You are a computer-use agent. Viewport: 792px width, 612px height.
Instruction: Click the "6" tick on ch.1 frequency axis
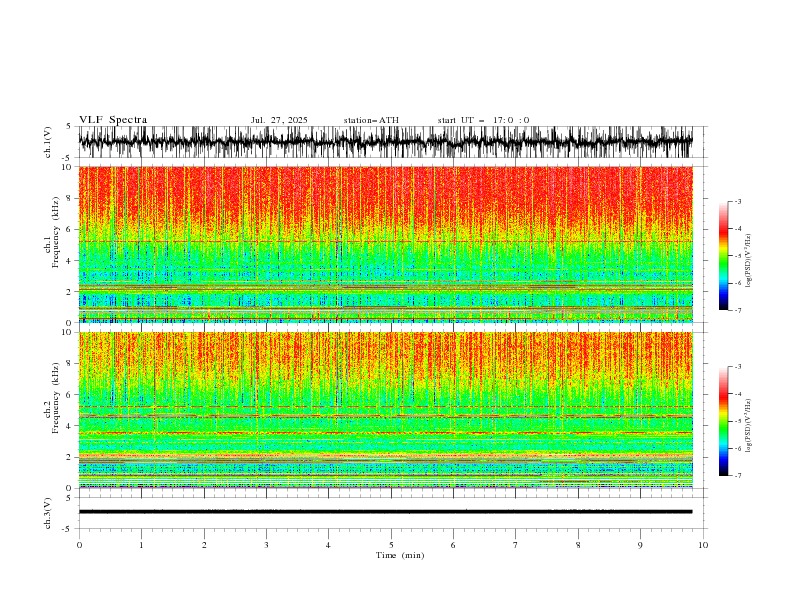click(x=70, y=229)
